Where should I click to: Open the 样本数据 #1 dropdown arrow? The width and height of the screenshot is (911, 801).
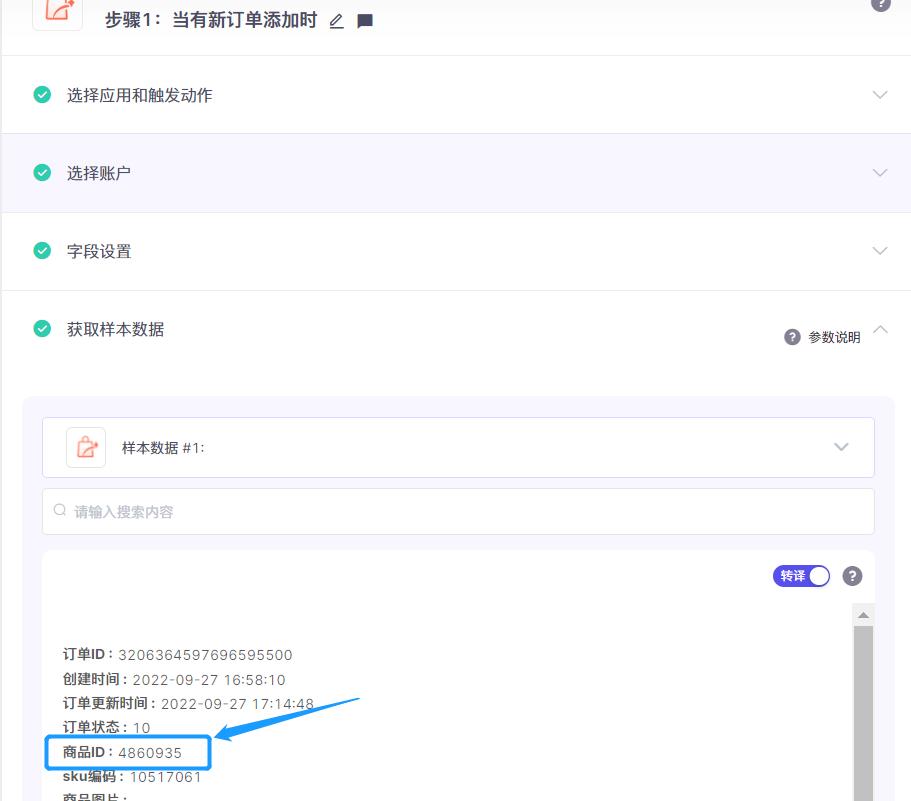841,447
